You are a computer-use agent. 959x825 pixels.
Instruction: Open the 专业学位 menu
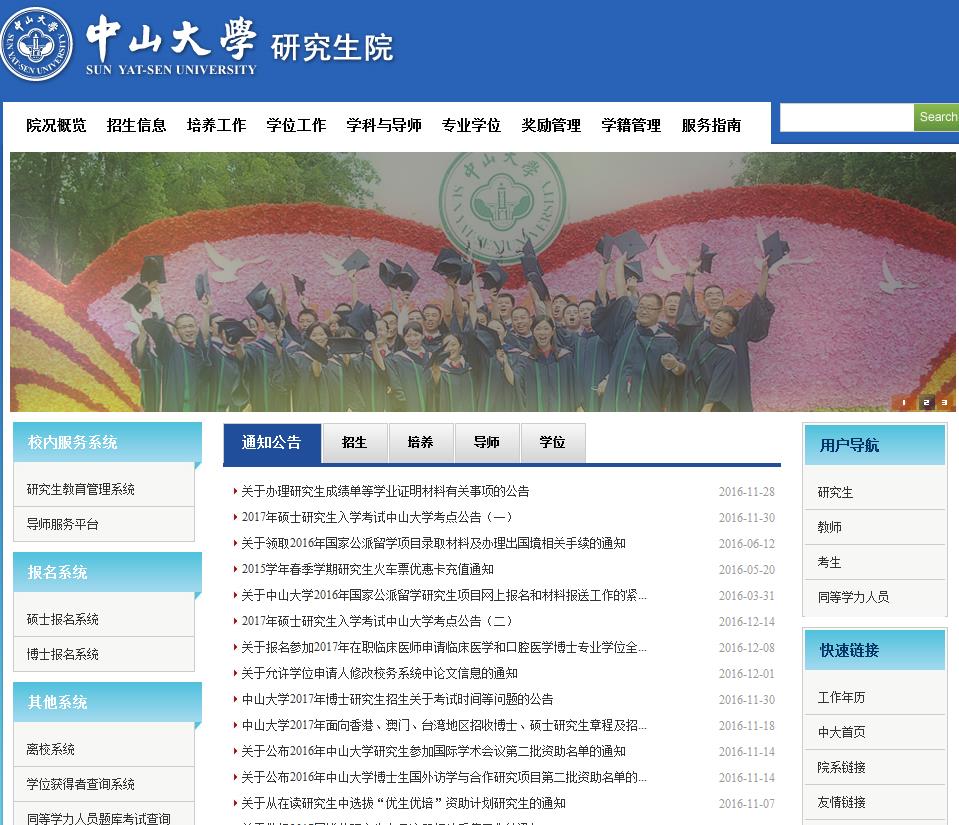click(x=472, y=125)
